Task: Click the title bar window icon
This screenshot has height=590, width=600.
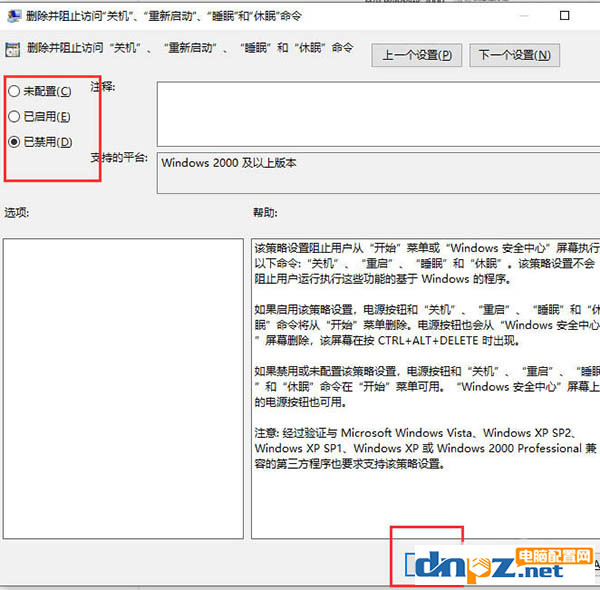Action: click(15, 16)
